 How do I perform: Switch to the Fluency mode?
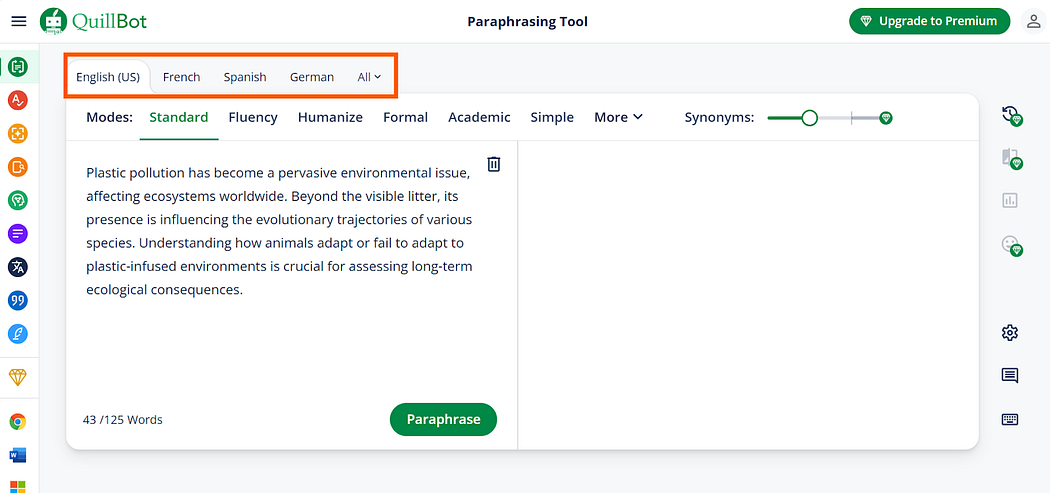click(x=252, y=117)
